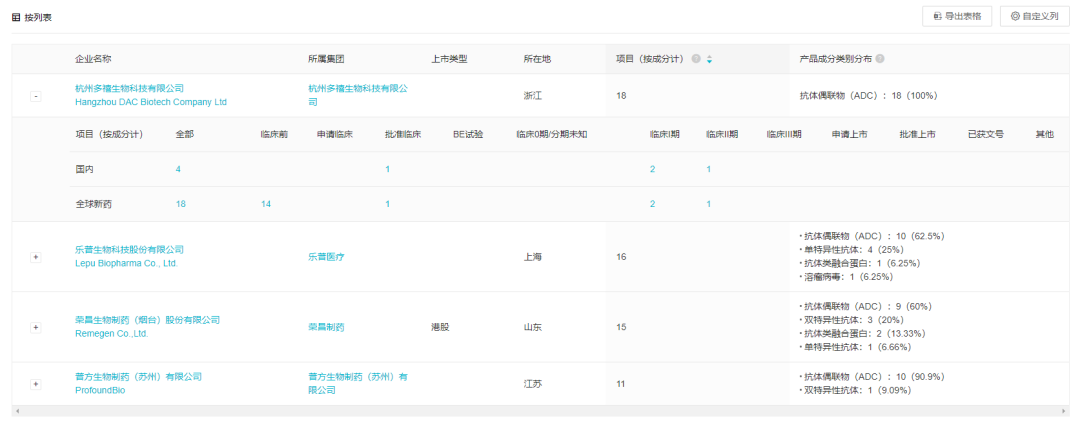Open 所属集团 link for 杭州多禧生物
Image resolution: width=1080 pixels, height=423 pixels.
point(357,96)
